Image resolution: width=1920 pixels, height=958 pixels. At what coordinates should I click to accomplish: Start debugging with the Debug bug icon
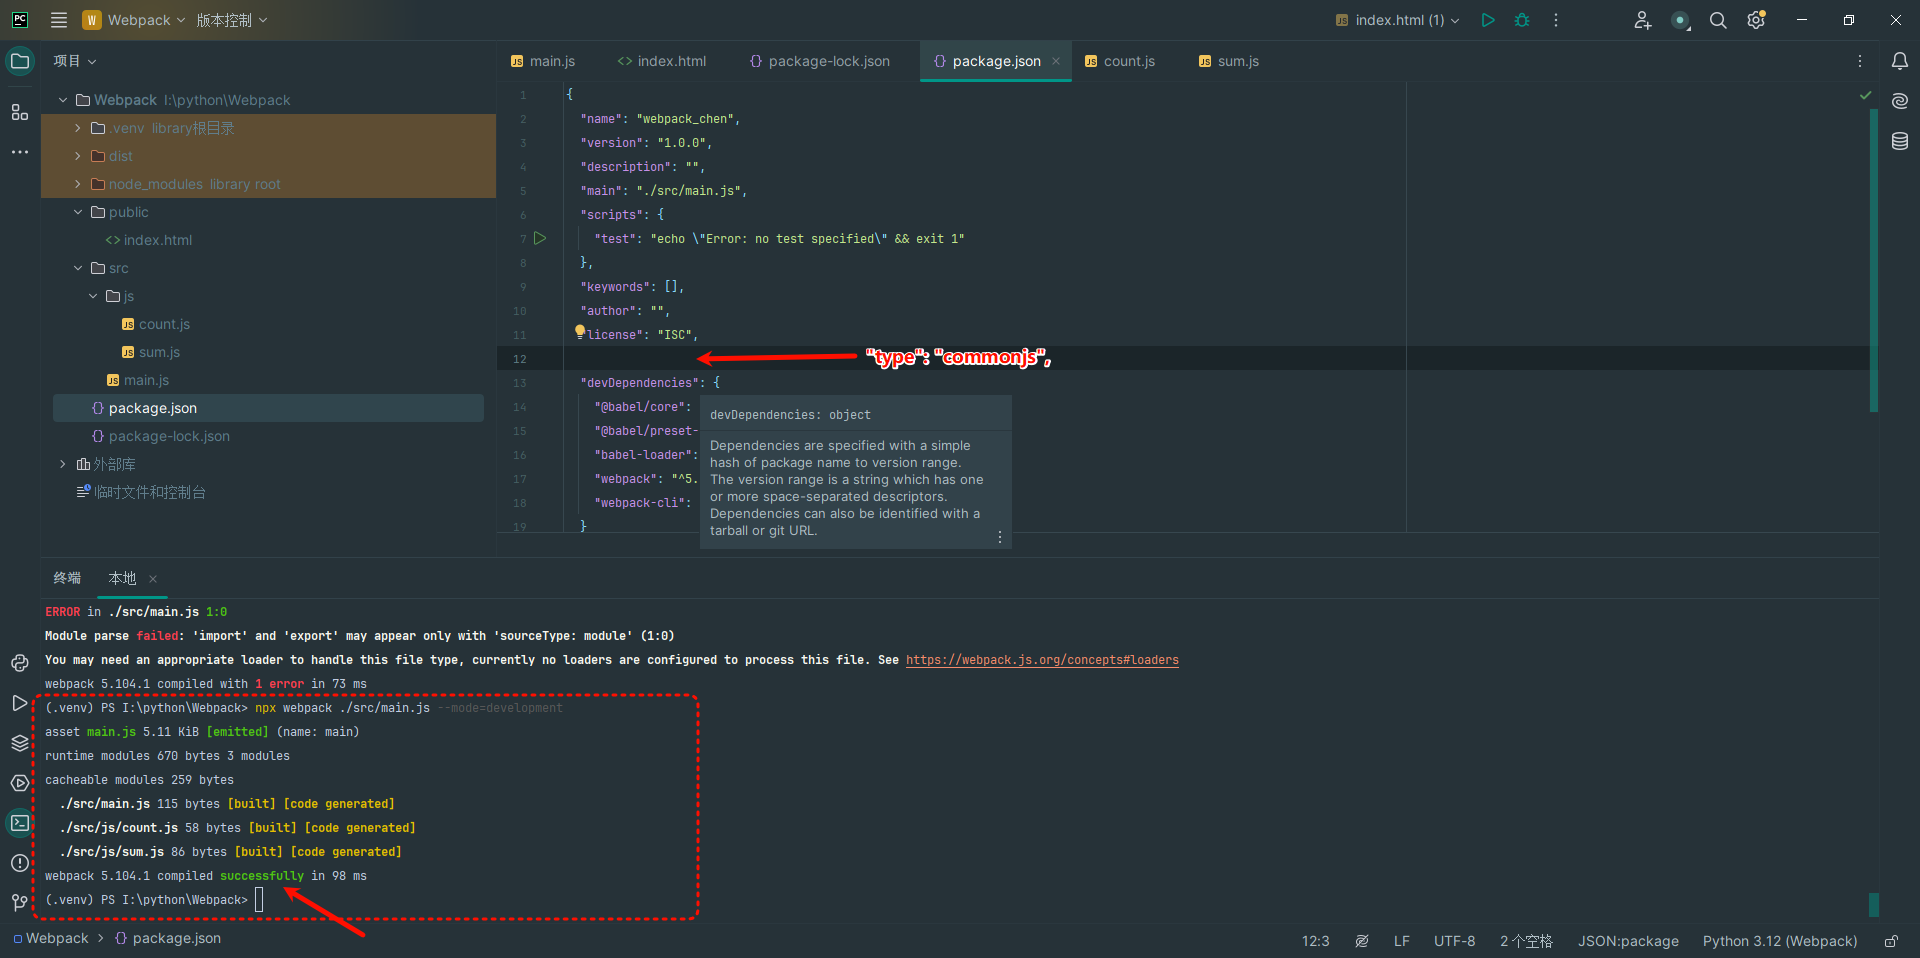pos(1522,20)
